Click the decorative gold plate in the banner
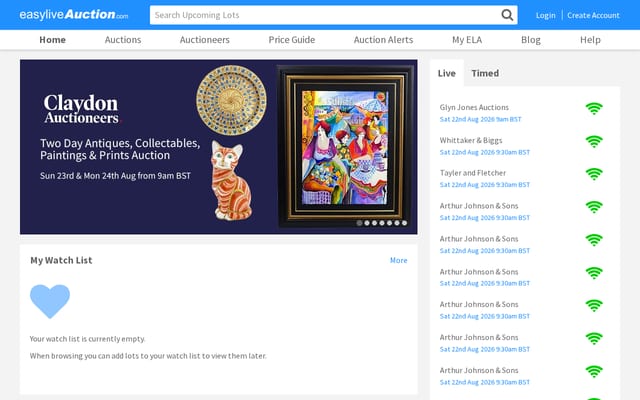640x400 pixels. click(x=231, y=100)
